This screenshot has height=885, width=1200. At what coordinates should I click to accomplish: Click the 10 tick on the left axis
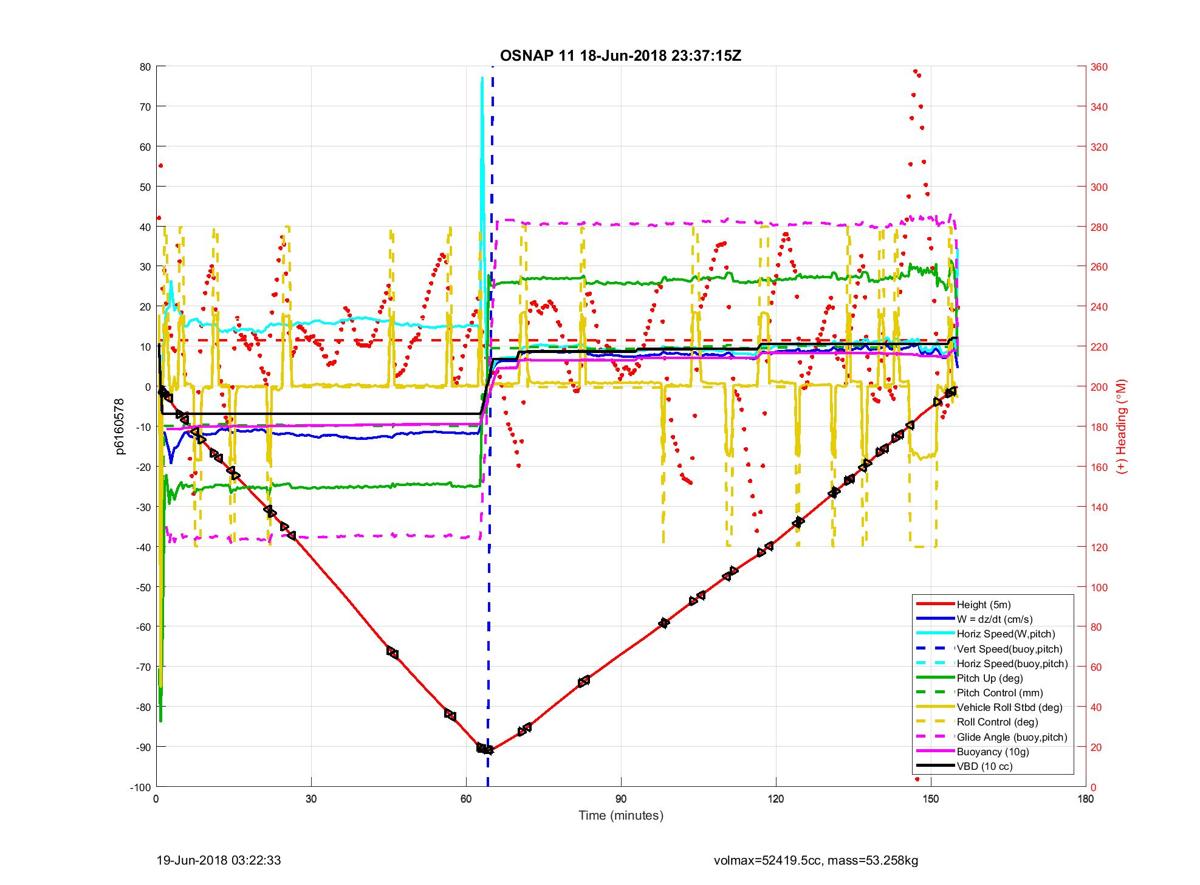(x=144, y=347)
